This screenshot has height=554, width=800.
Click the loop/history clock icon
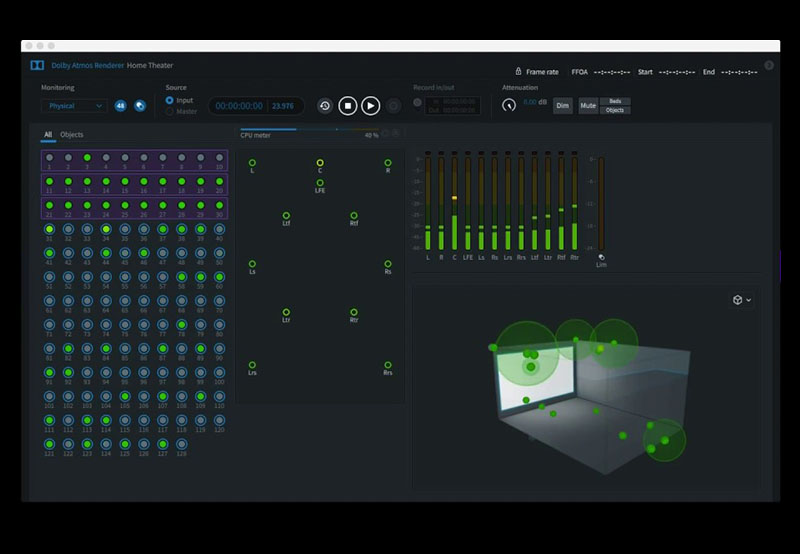[325, 105]
